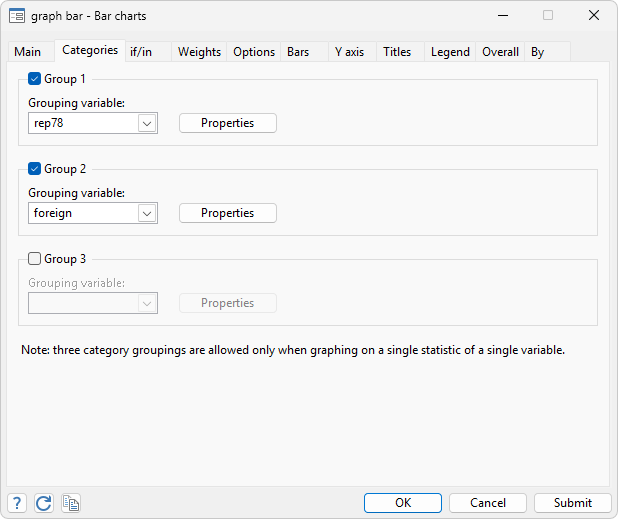Expand the rep78 grouping variable dropdown
Image resolution: width=618 pixels, height=519 pixels.
[146, 123]
